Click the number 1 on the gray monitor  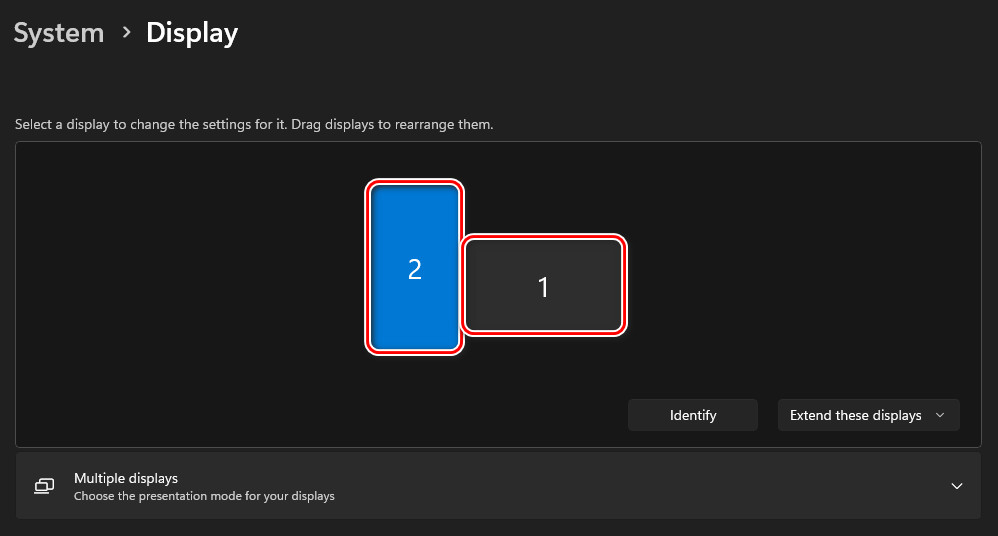pos(544,288)
